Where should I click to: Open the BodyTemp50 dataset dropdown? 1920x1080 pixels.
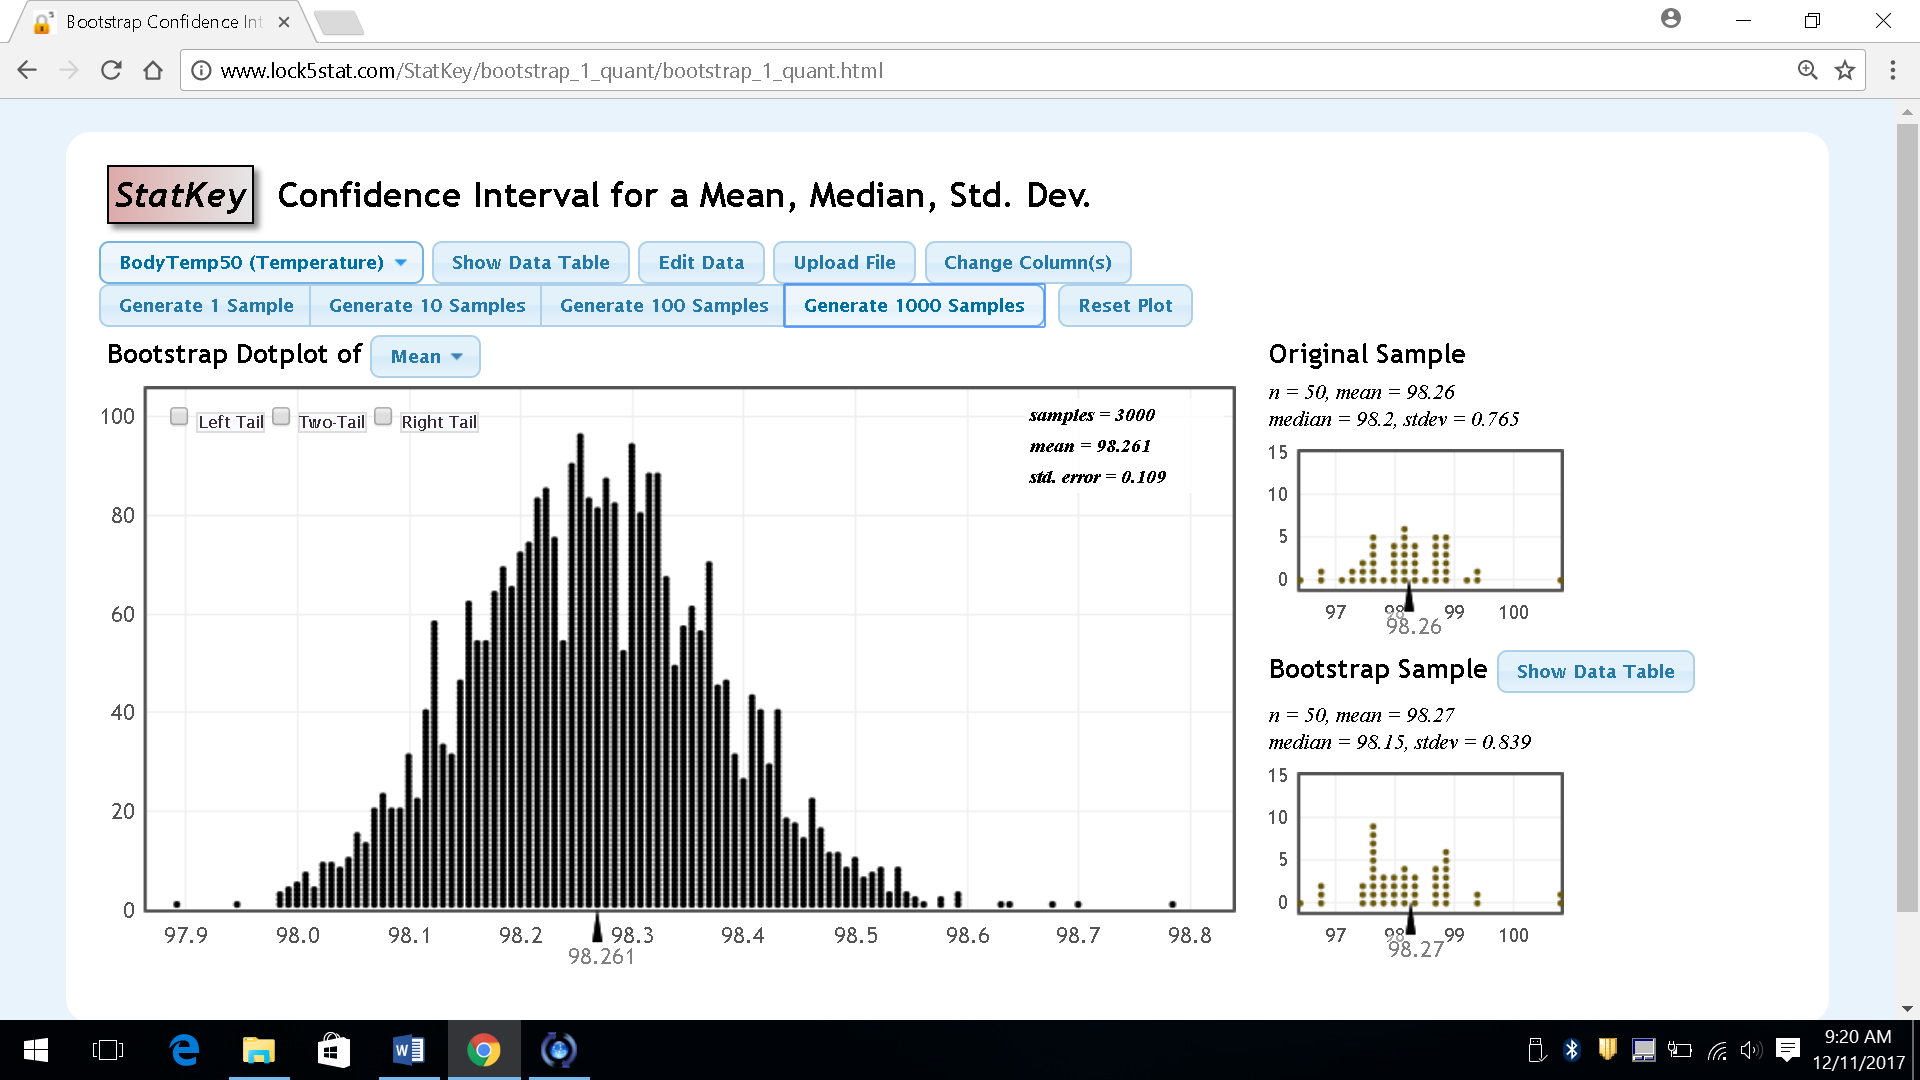point(261,262)
